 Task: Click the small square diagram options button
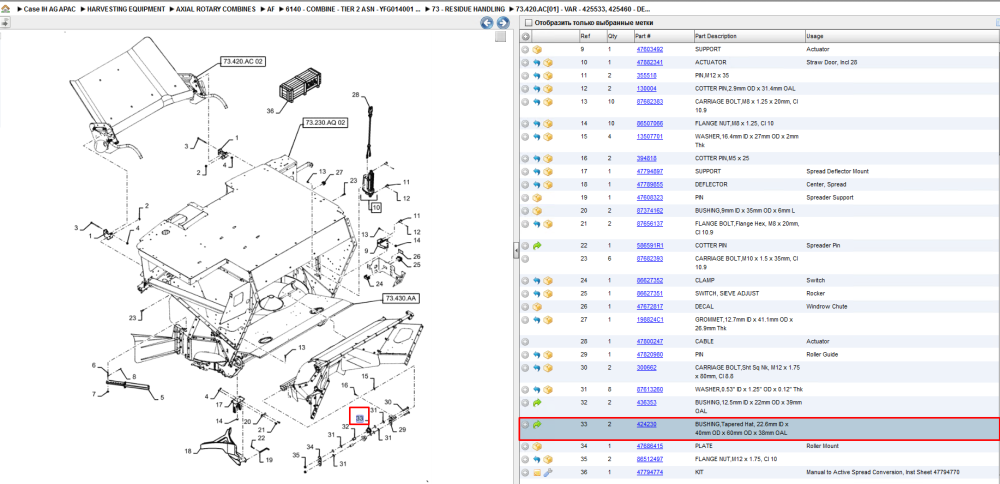click(501, 37)
